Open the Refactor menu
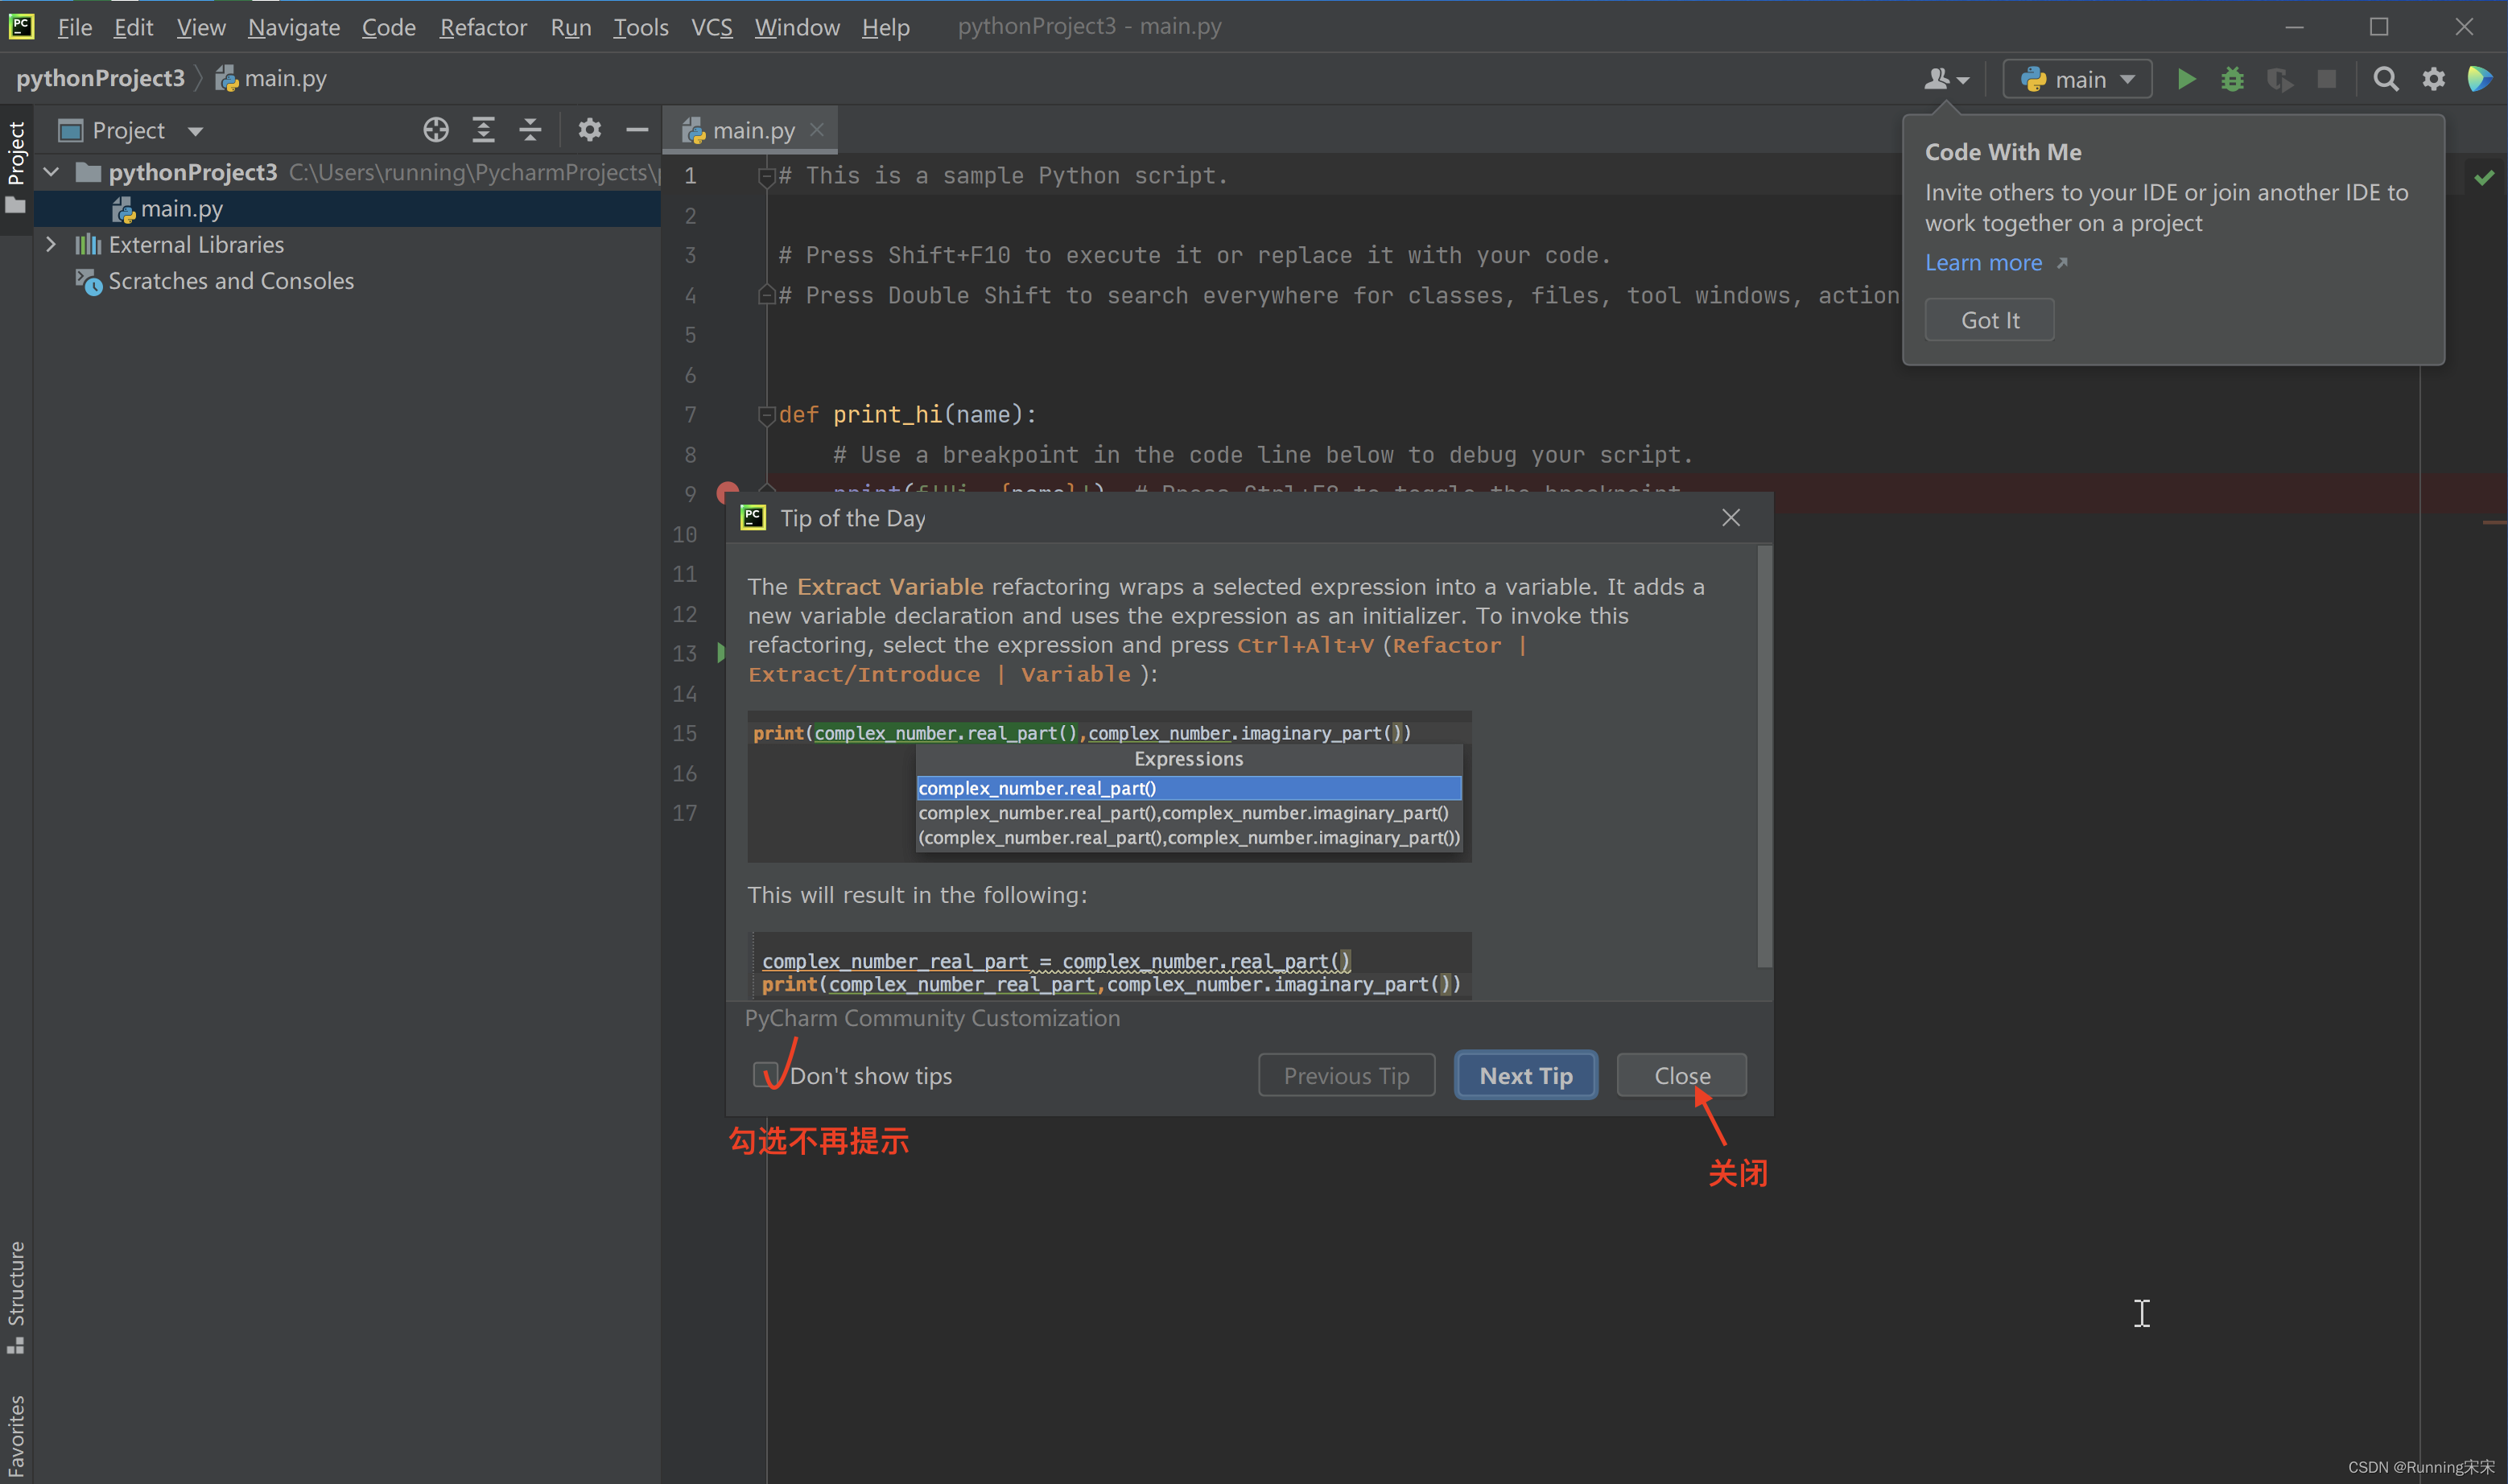Screen dimensions: 2508x1484 pyautogui.click(x=483, y=27)
